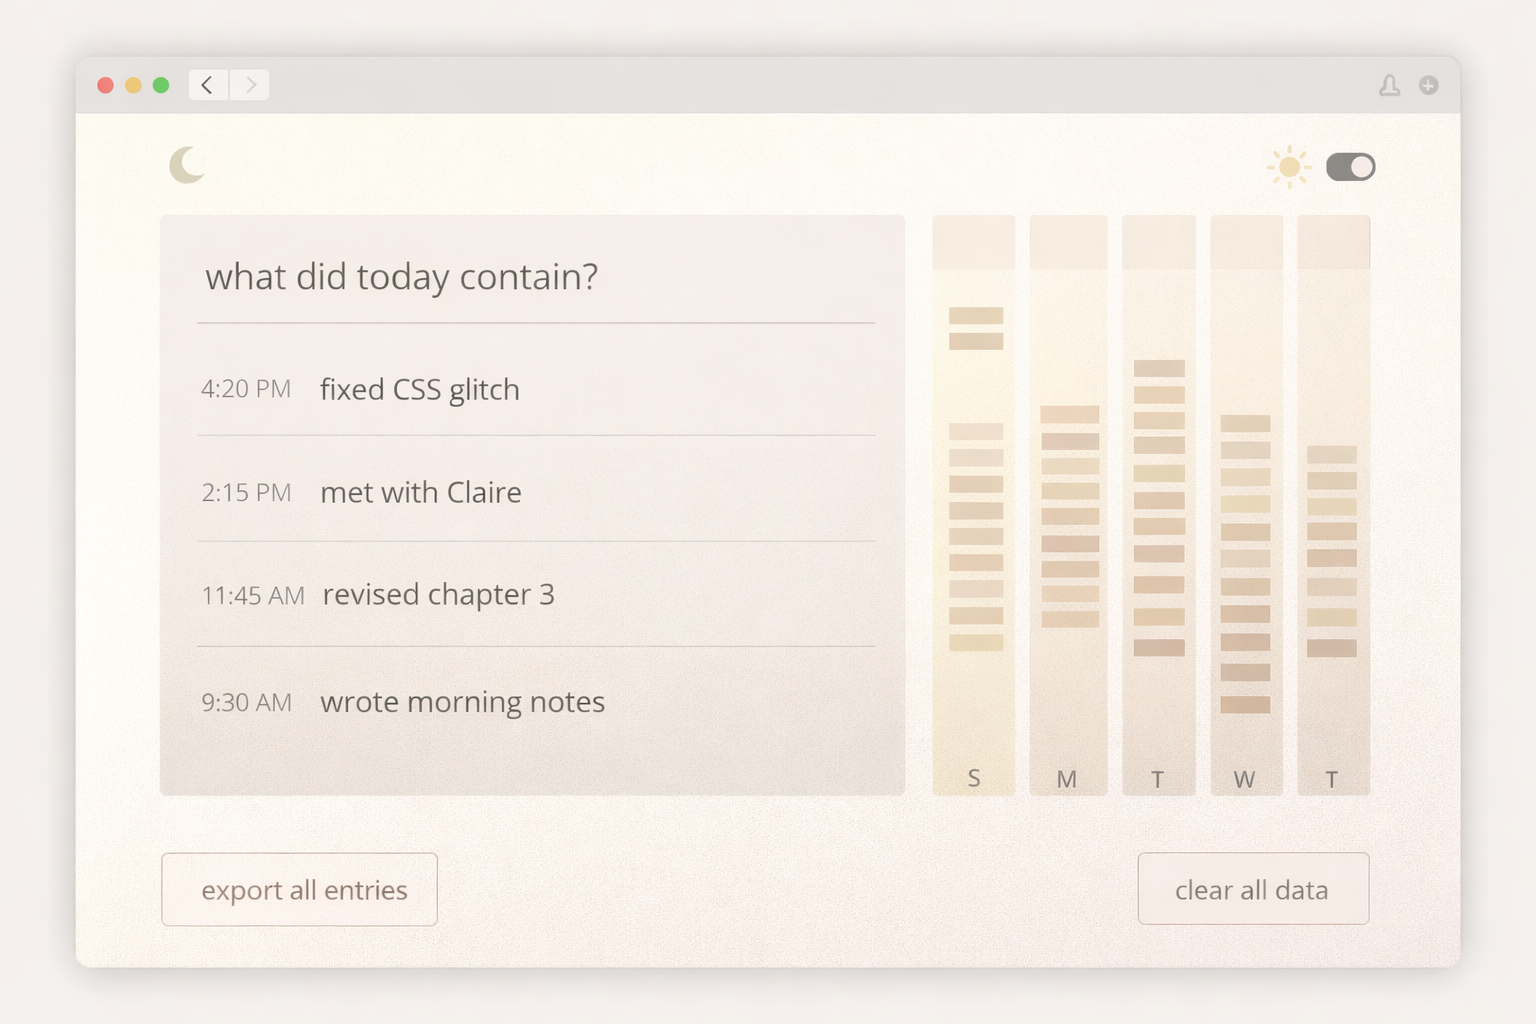
Task: Select the Tuesday column label
Action: pyautogui.click(x=1157, y=779)
